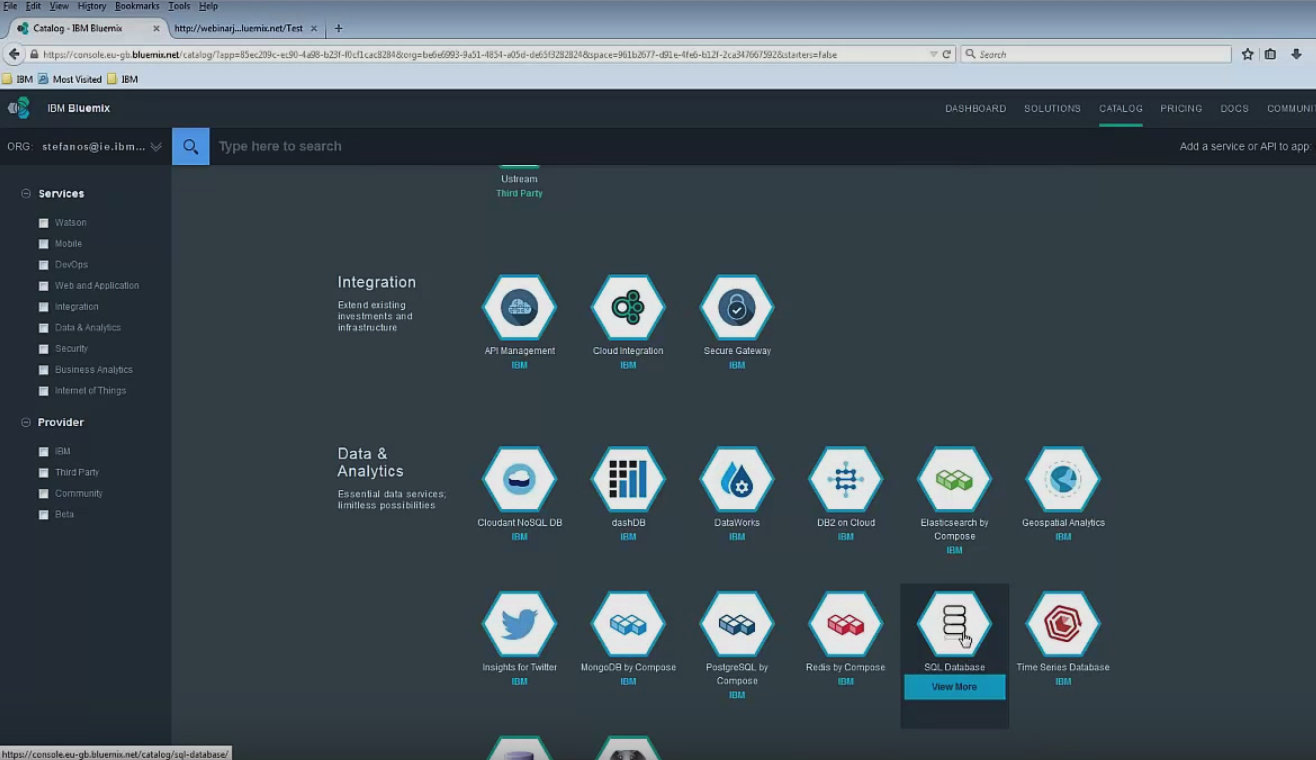Open the History menu in the menu bar
The width and height of the screenshot is (1316, 760).
tap(92, 6)
